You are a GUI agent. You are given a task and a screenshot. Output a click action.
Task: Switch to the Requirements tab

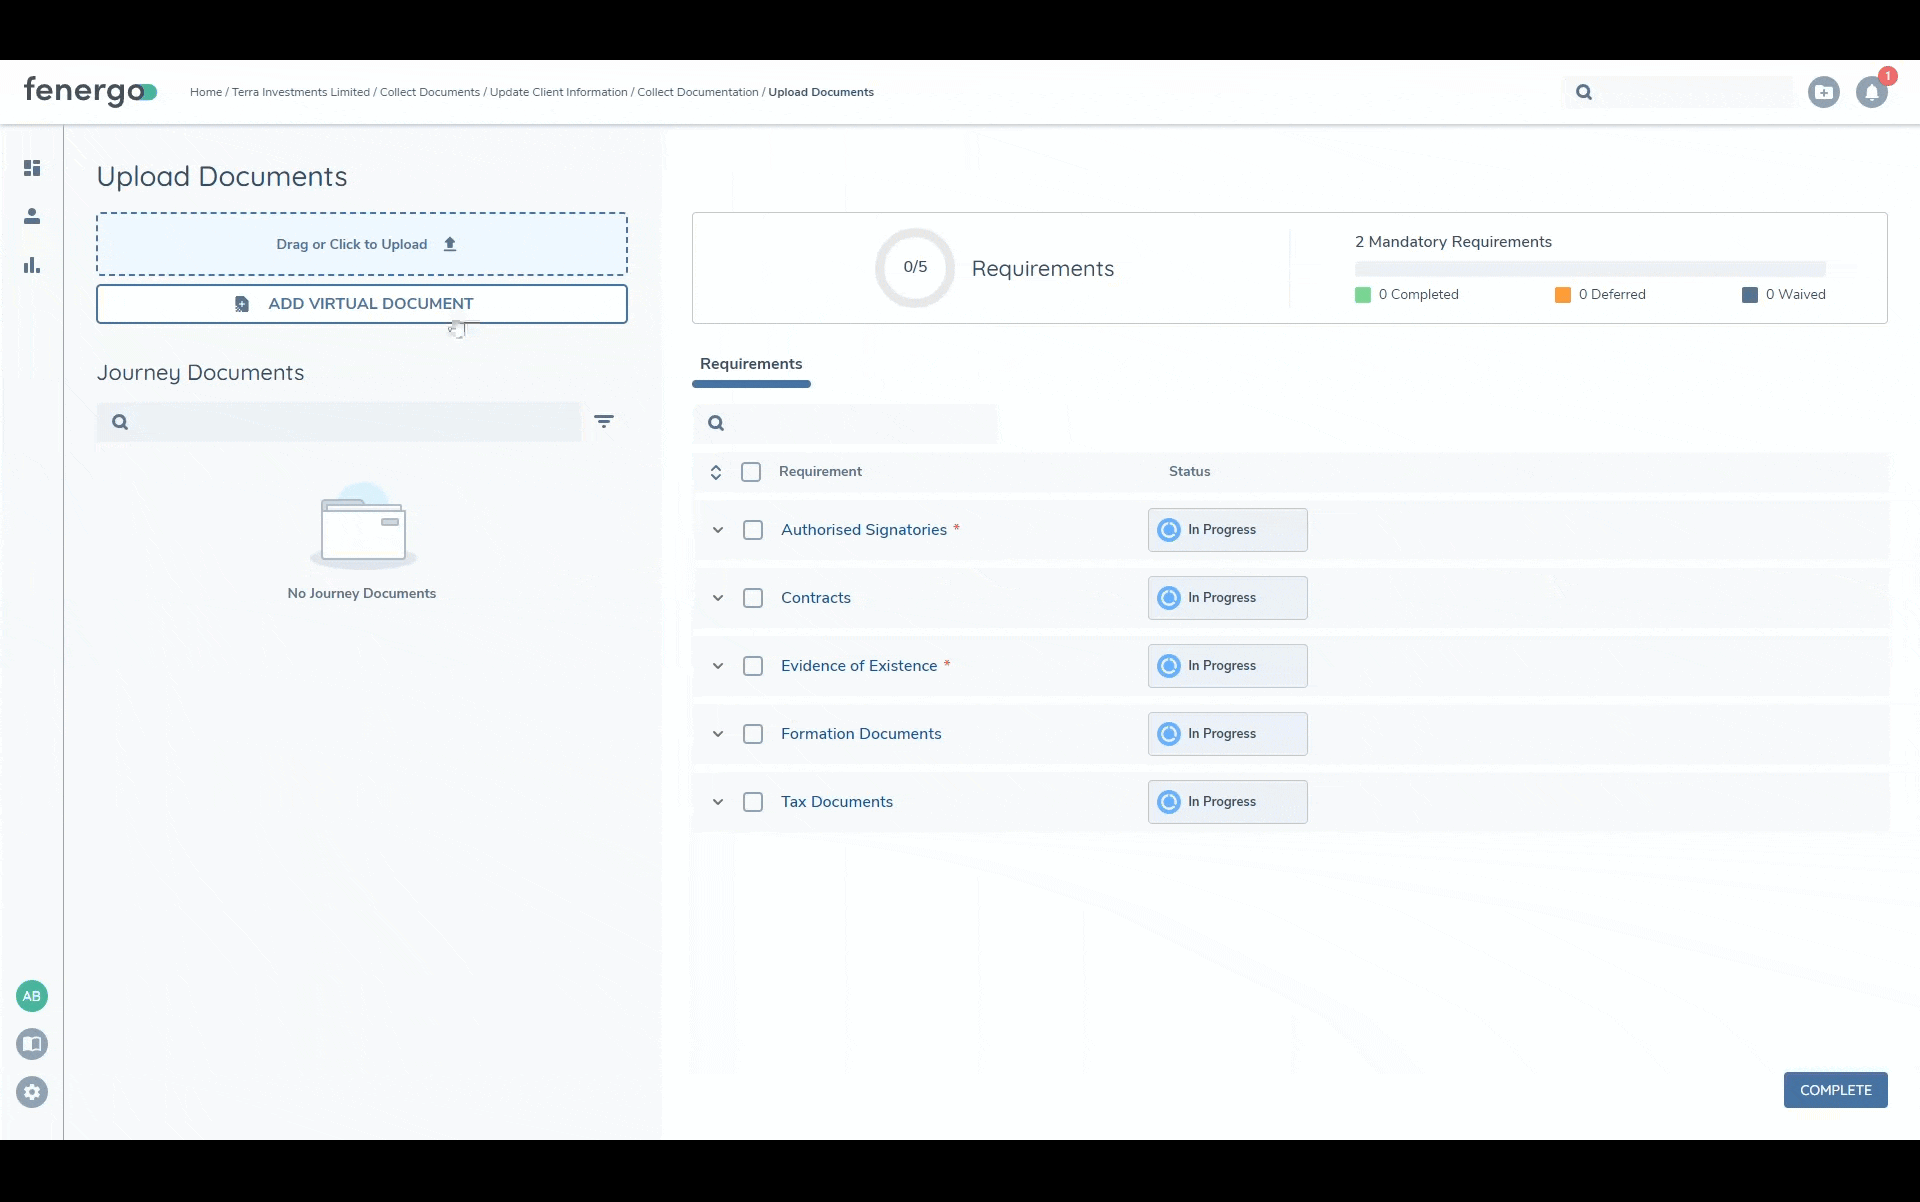751,363
